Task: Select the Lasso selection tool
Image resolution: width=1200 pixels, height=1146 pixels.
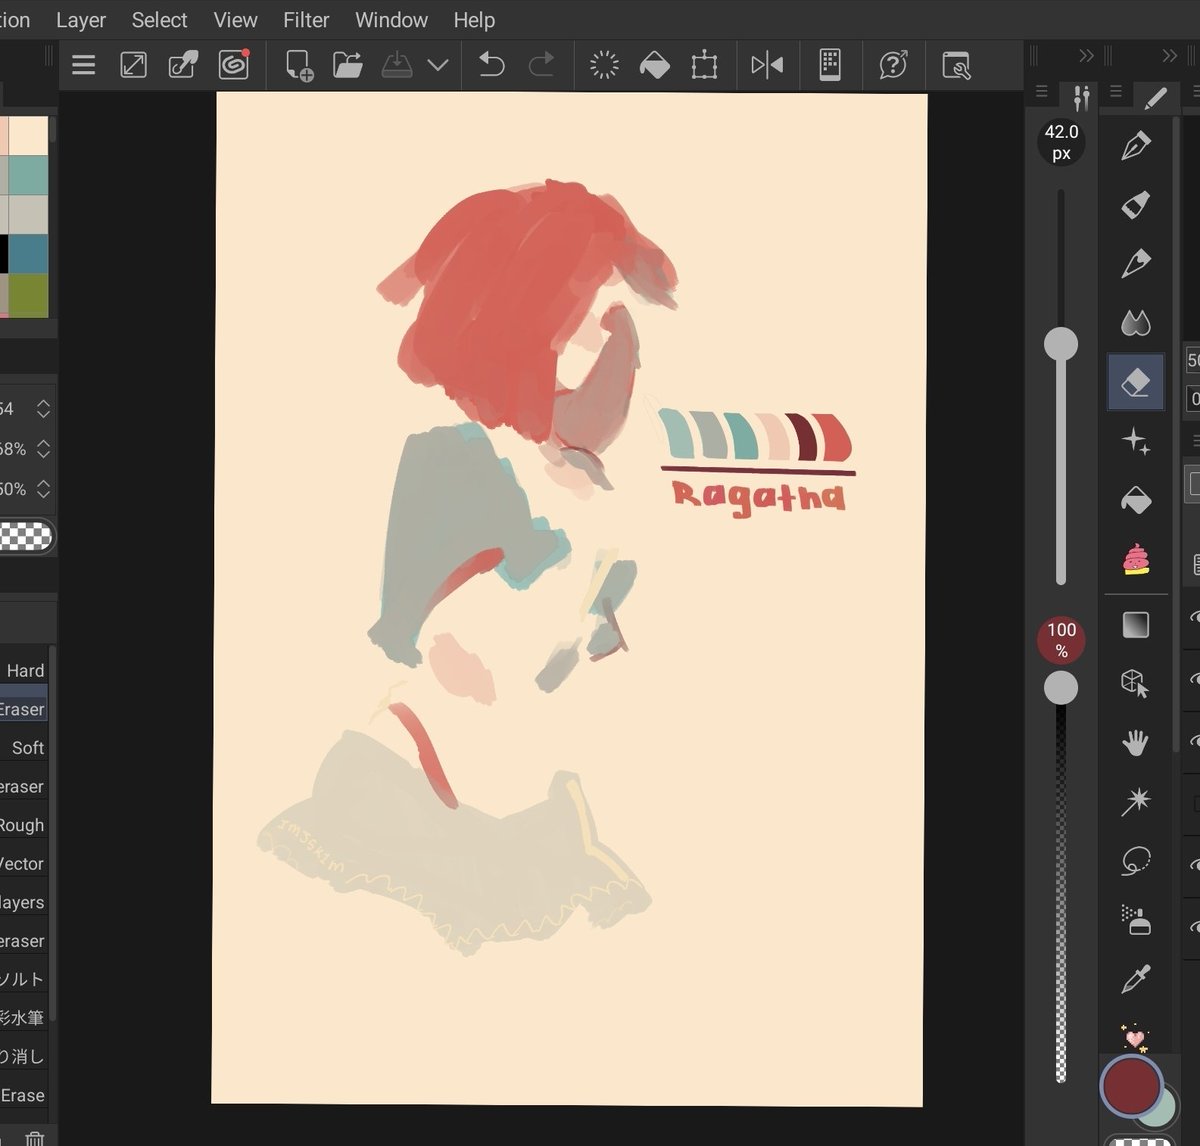Action: (1136, 861)
